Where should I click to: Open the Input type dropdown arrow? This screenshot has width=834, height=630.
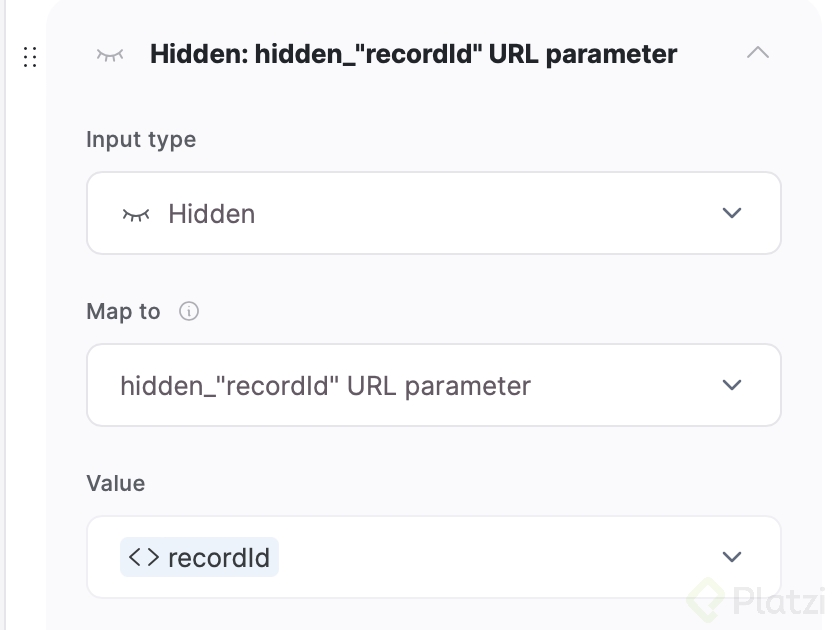coord(732,213)
